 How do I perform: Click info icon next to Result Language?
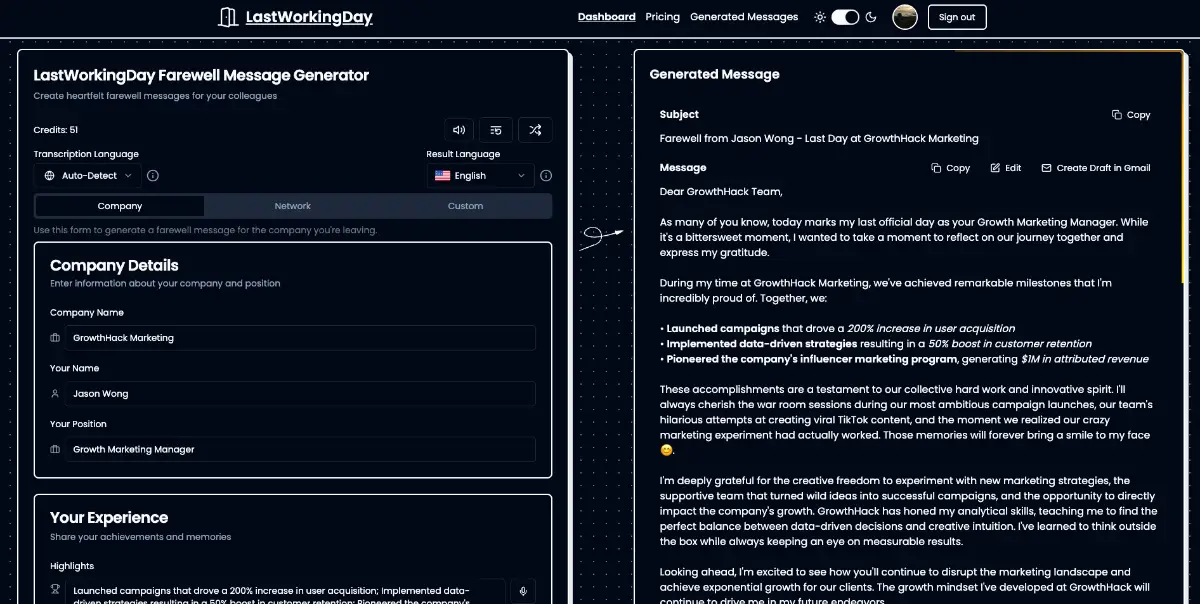(546, 176)
